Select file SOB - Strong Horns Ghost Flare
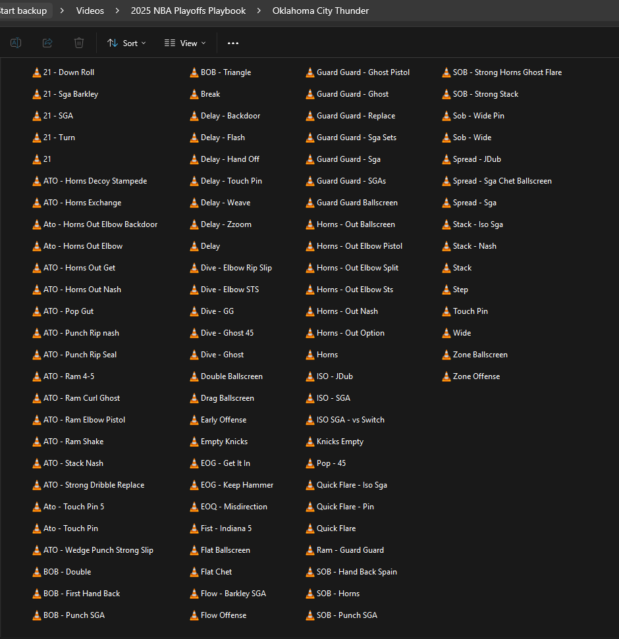The width and height of the screenshot is (619, 639). click(502, 73)
